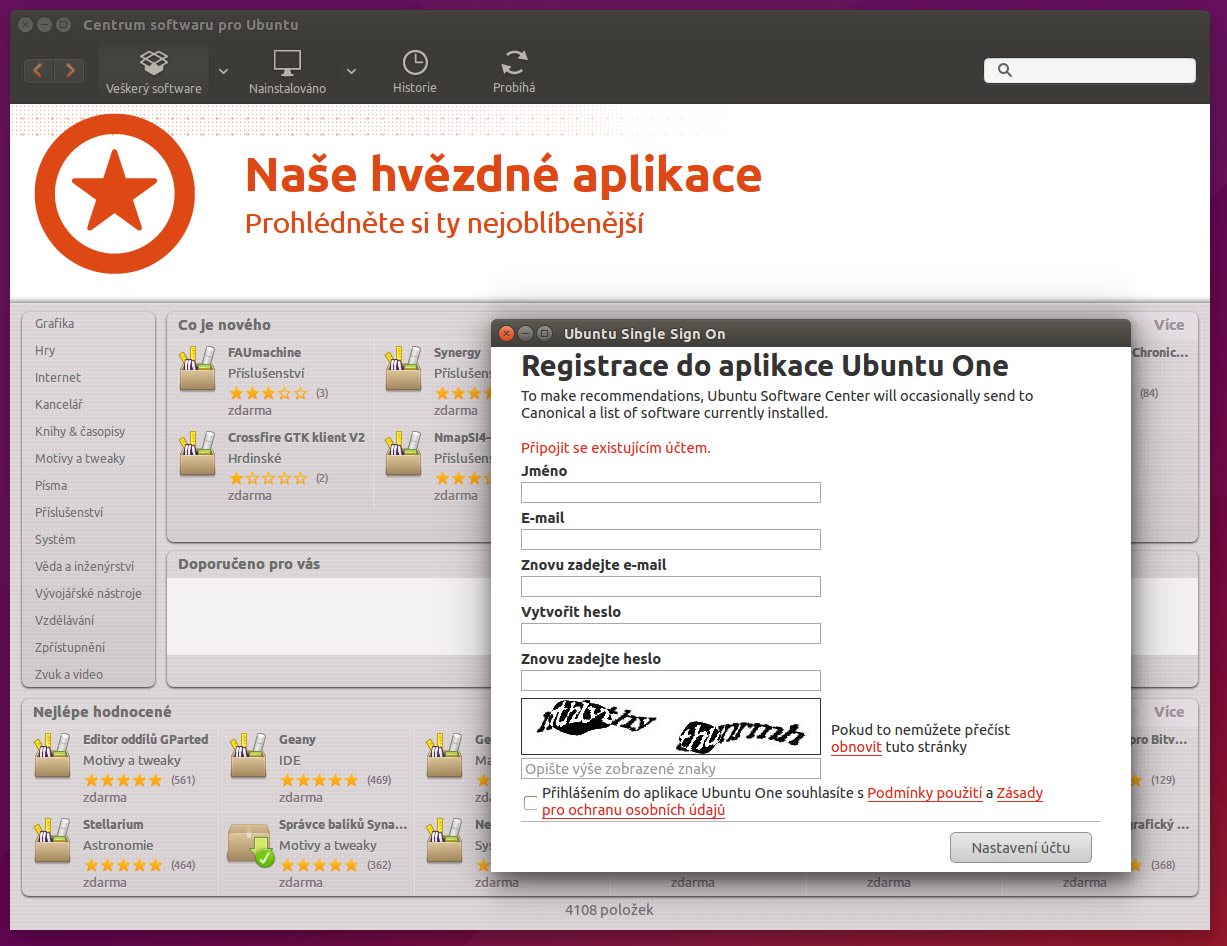Click the Crossfire GTK klient V2 icon
The width and height of the screenshot is (1227, 946).
point(197,454)
